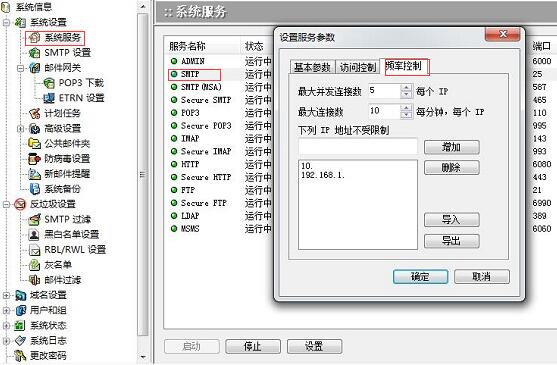Click the SMTP 过滤 icon
The width and height of the screenshot is (557, 365).
(x=34, y=219)
